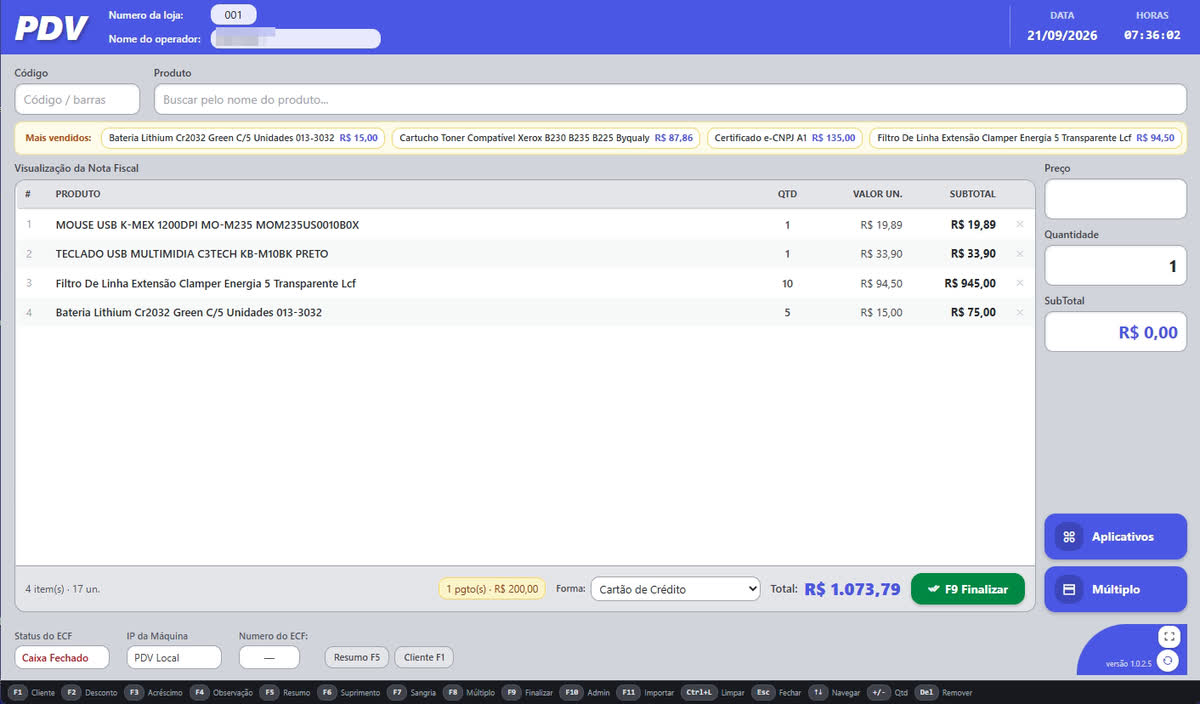Click the Preço input field

click(1115, 199)
